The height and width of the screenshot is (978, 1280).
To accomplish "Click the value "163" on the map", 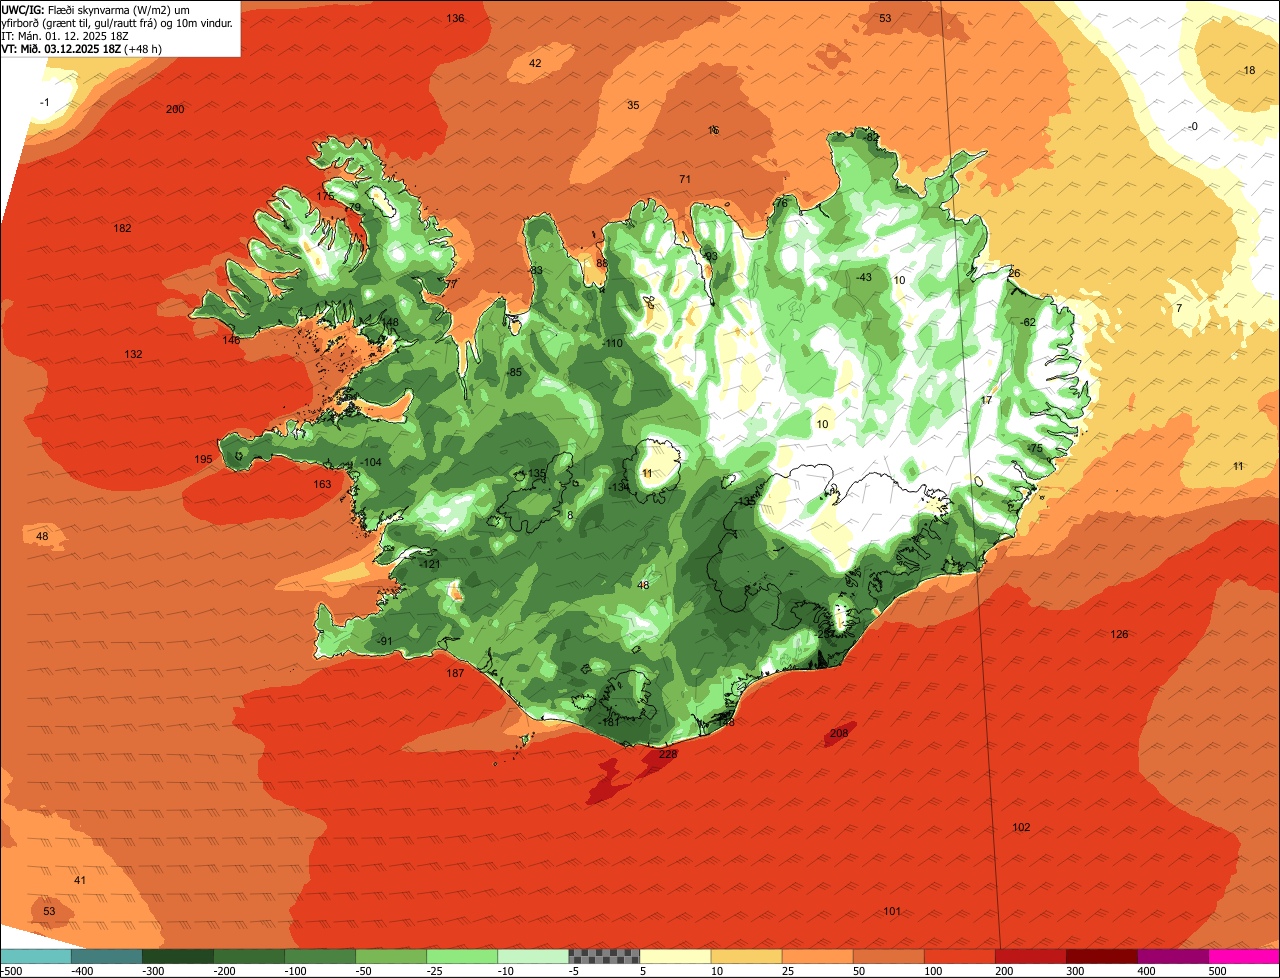I will (x=322, y=484).
